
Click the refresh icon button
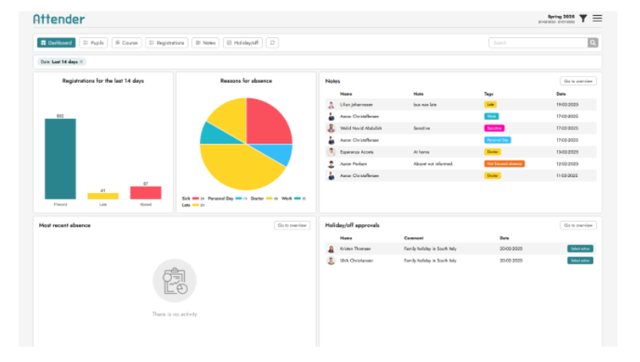coord(272,43)
